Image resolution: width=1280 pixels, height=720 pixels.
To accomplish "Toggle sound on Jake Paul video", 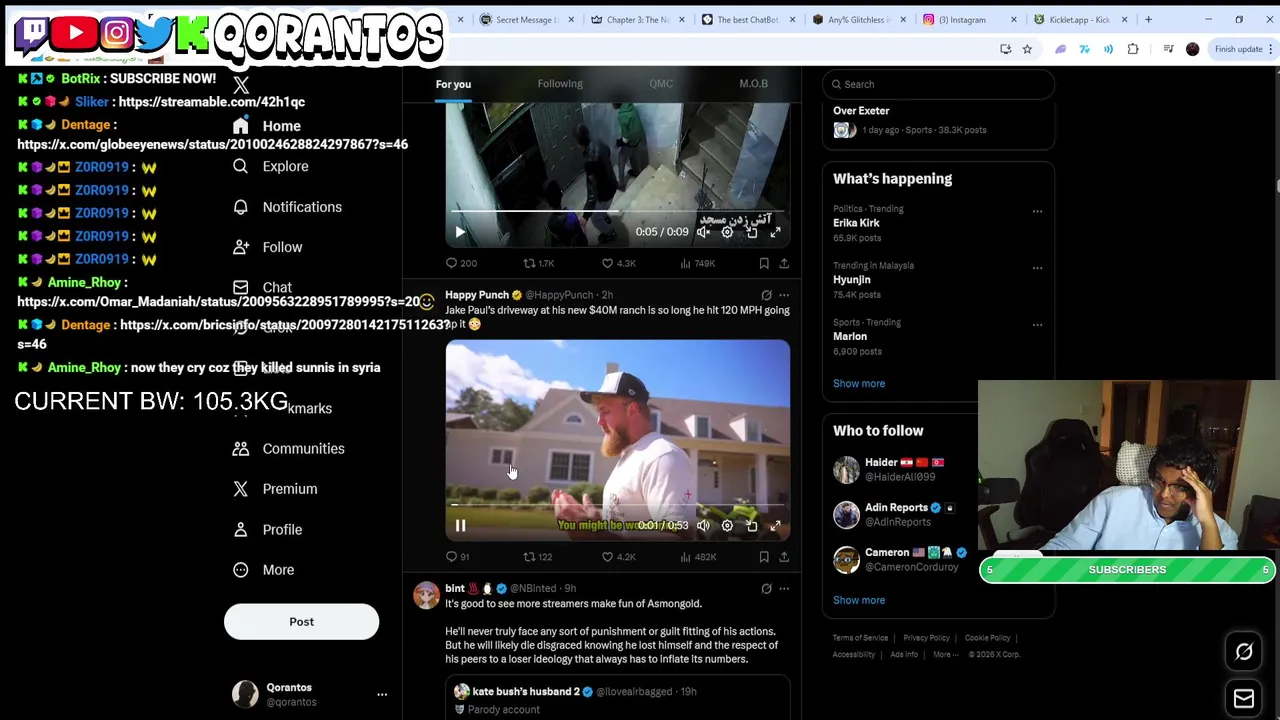I will coord(703,526).
